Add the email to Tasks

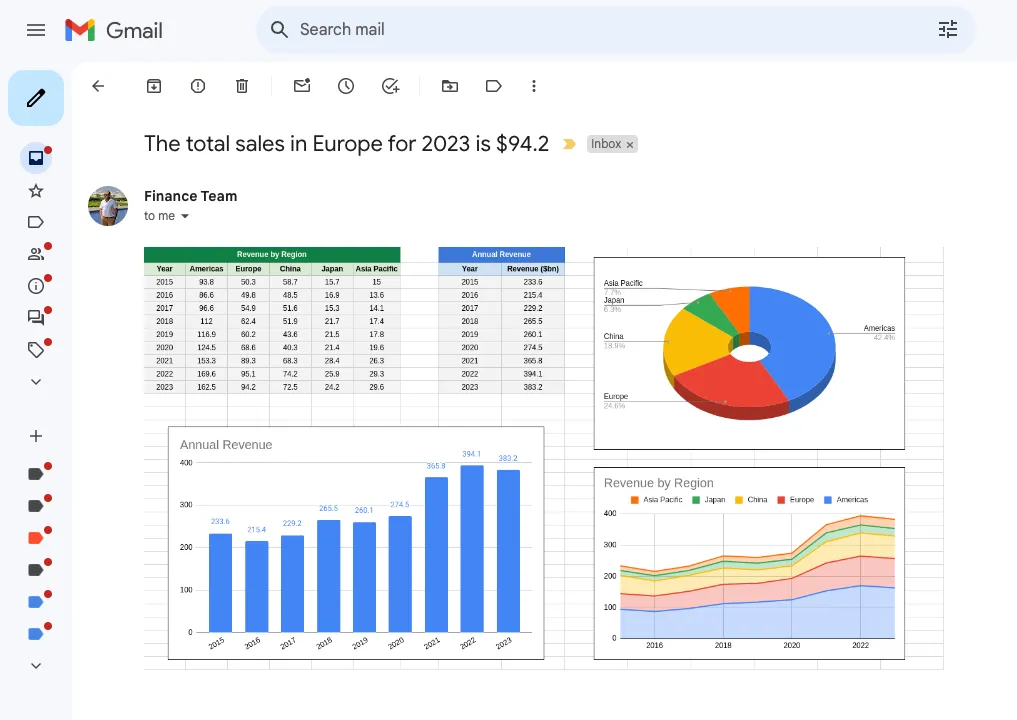pos(390,86)
